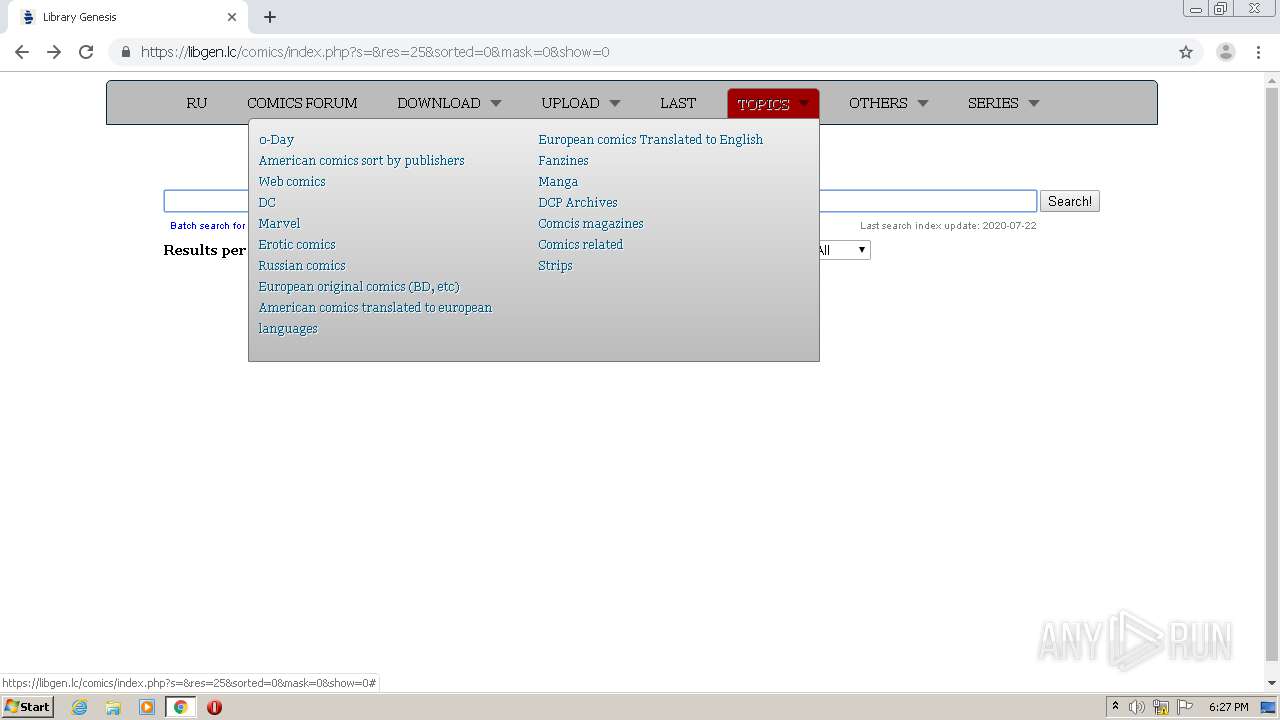Expand the DOWNLOAD dropdown menu
This screenshot has width=1280, height=720.
tap(449, 103)
